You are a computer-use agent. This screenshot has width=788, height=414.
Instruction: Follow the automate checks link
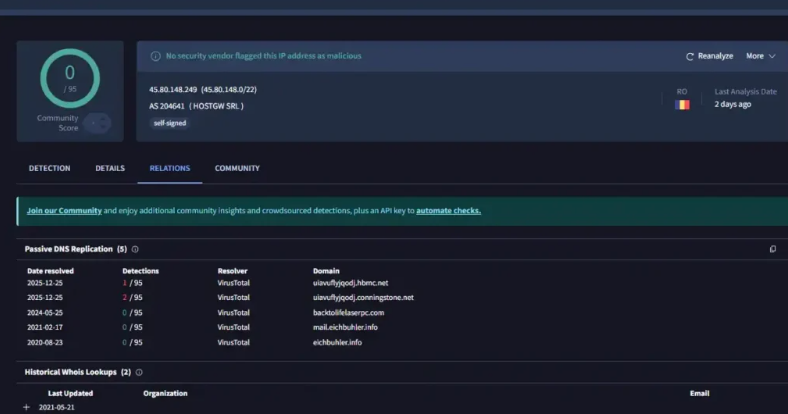tap(448, 211)
